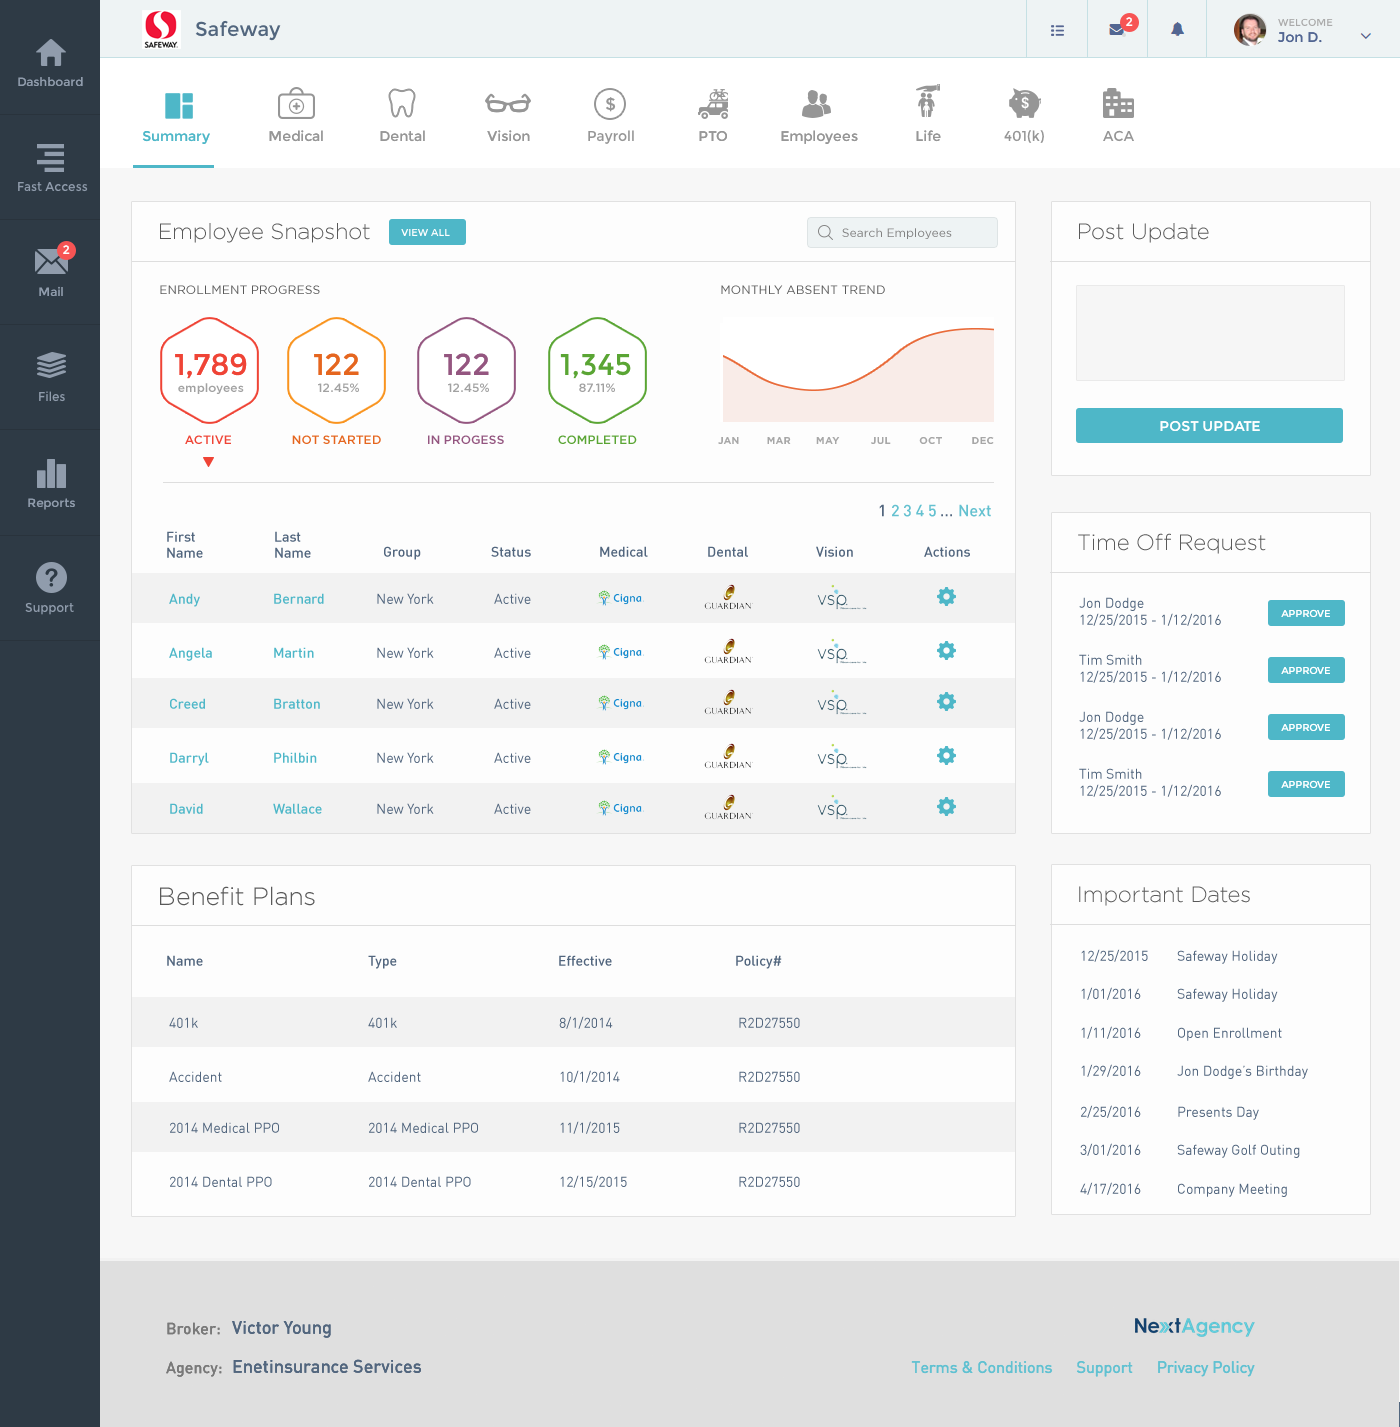The width and height of the screenshot is (1400, 1427).
Task: Open first name link Andy
Action: [184, 599]
